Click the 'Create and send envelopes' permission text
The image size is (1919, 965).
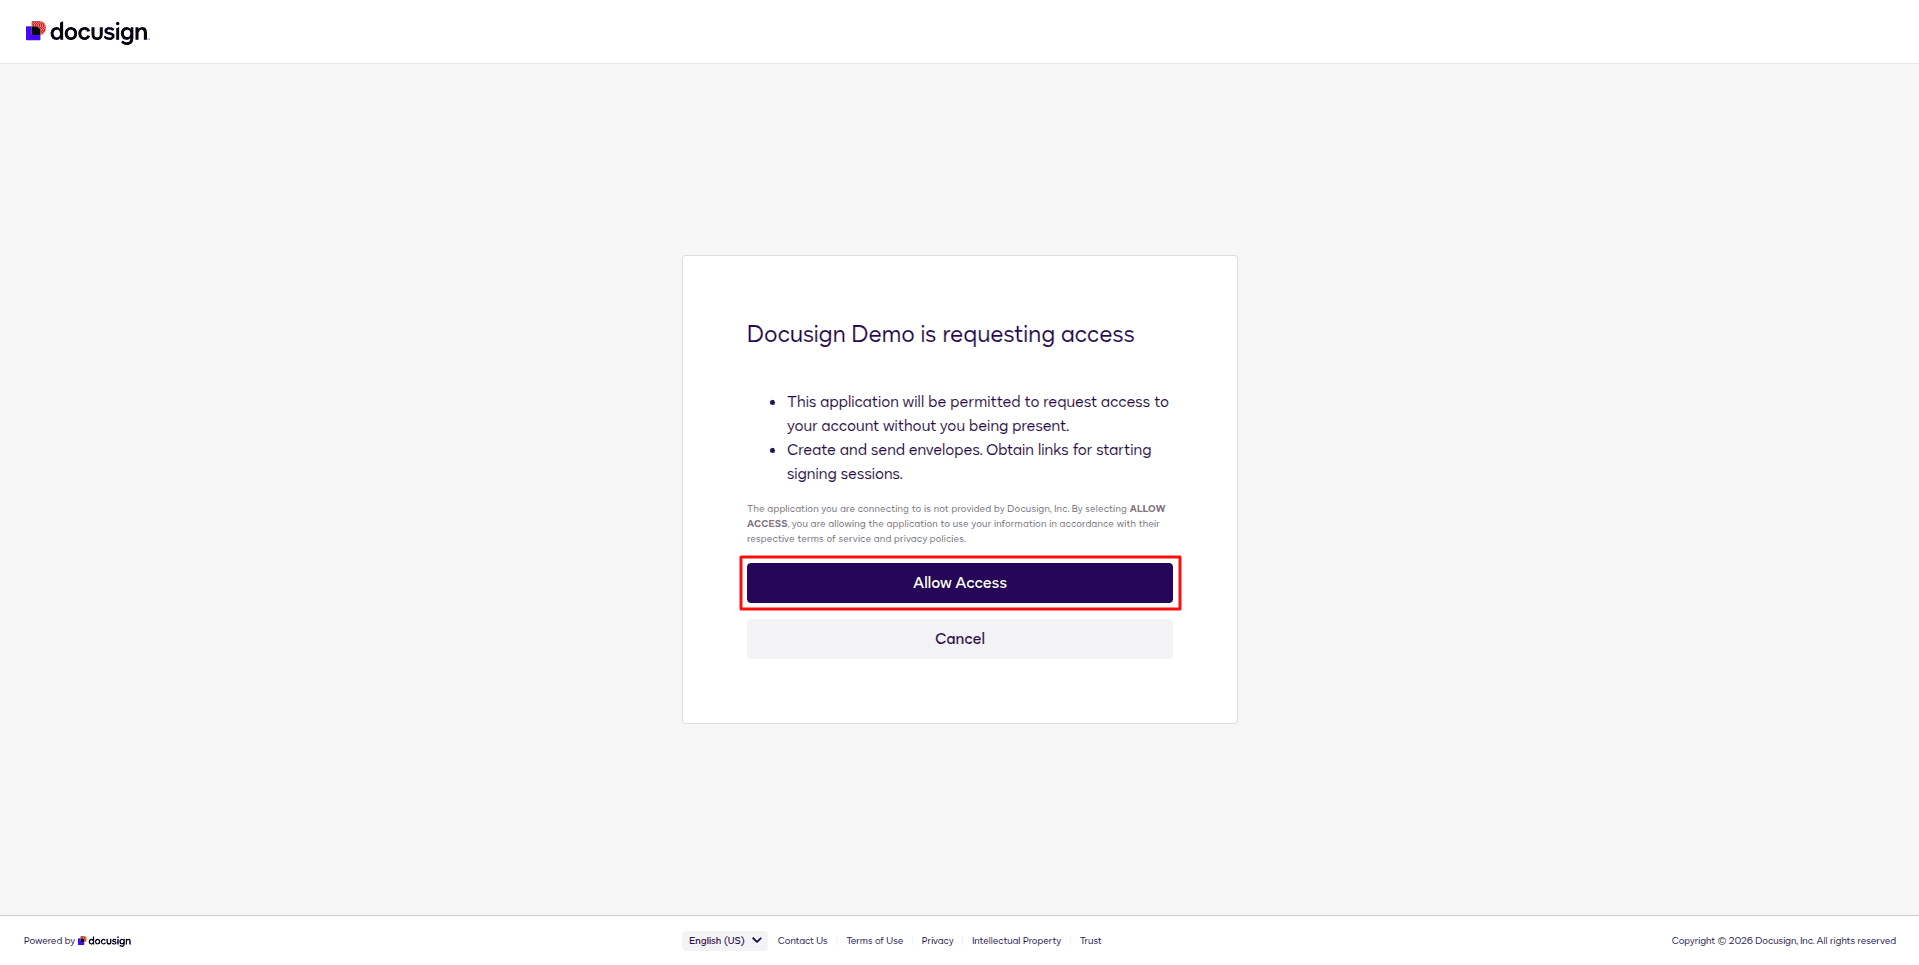[968, 462]
